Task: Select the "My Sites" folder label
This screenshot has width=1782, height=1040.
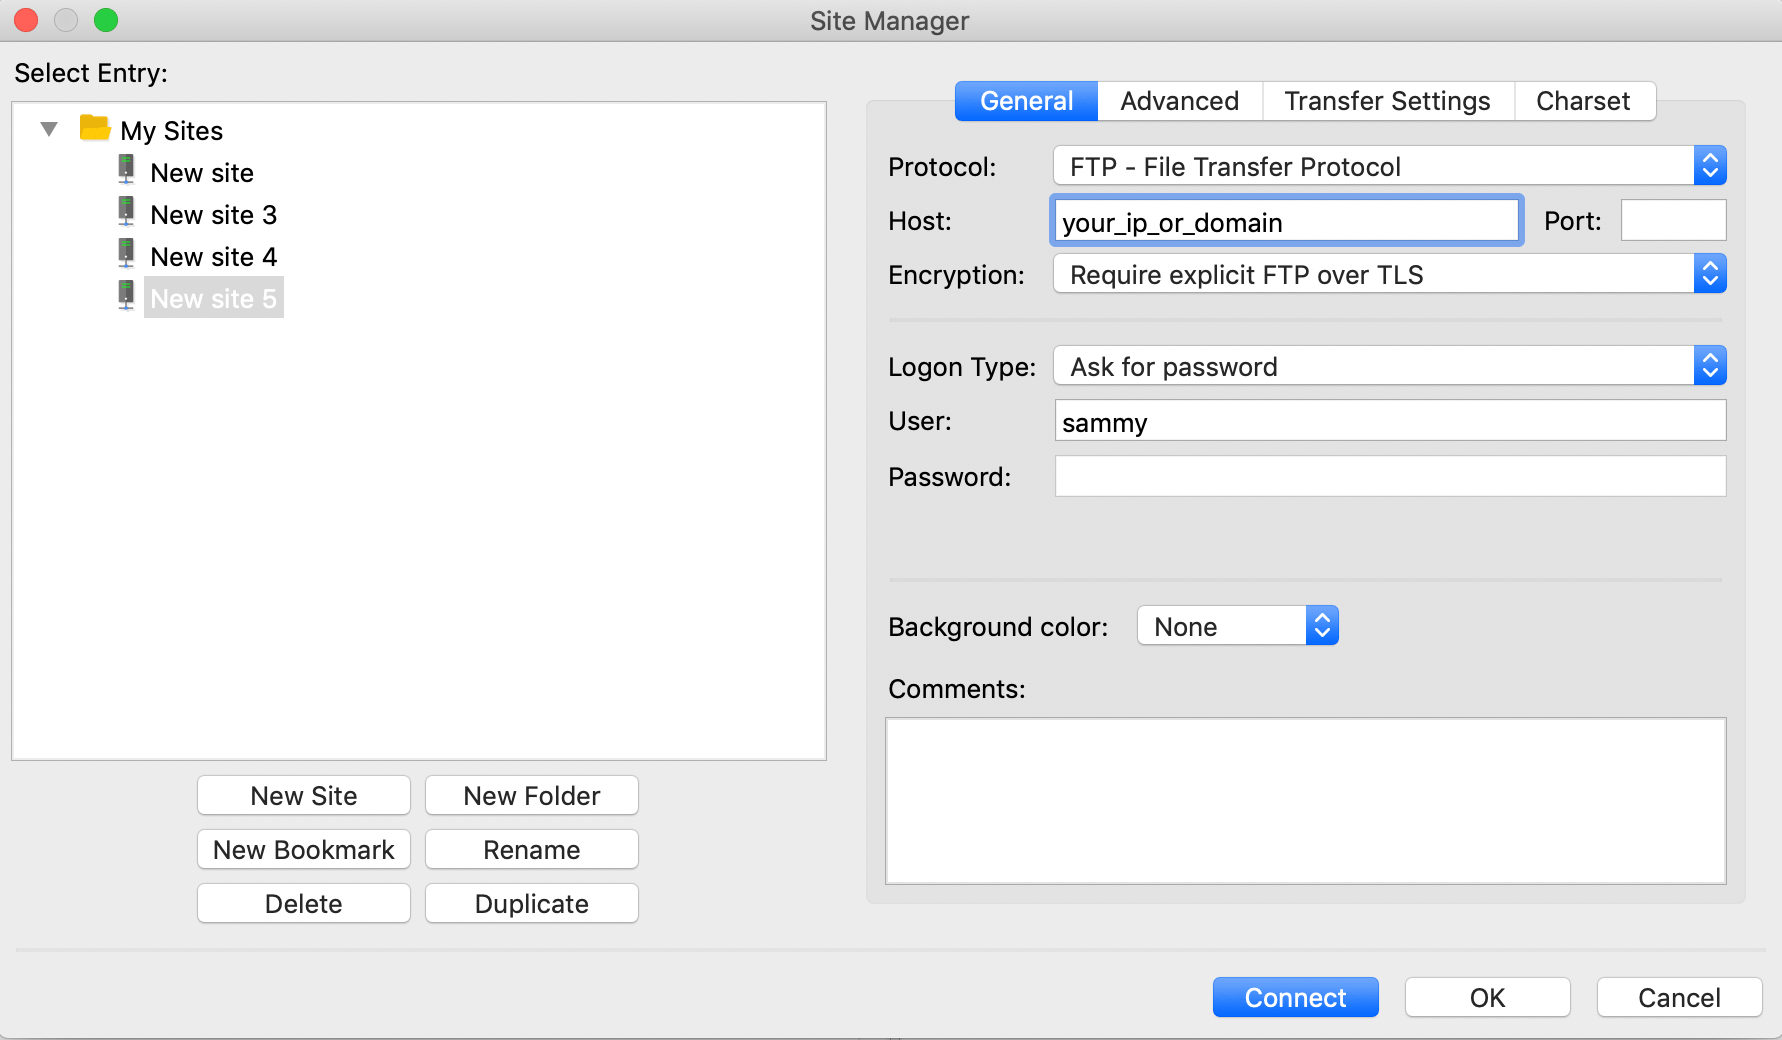Action: tap(172, 131)
